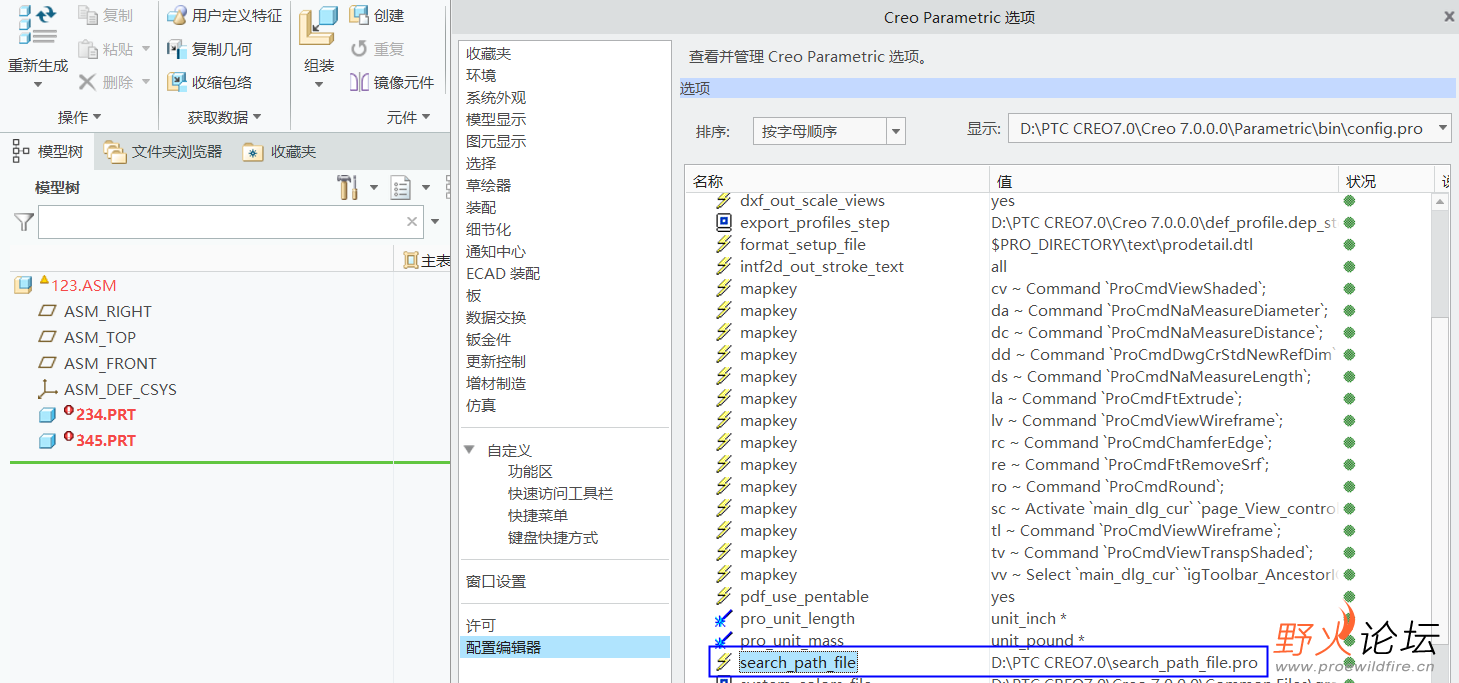Click the 名称 column header
This screenshot has height=683, width=1459.
coord(837,180)
